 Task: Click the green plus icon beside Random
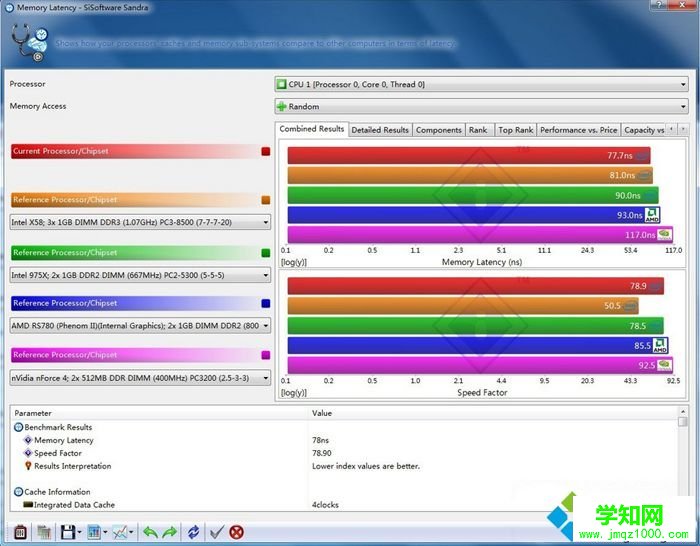pos(282,106)
